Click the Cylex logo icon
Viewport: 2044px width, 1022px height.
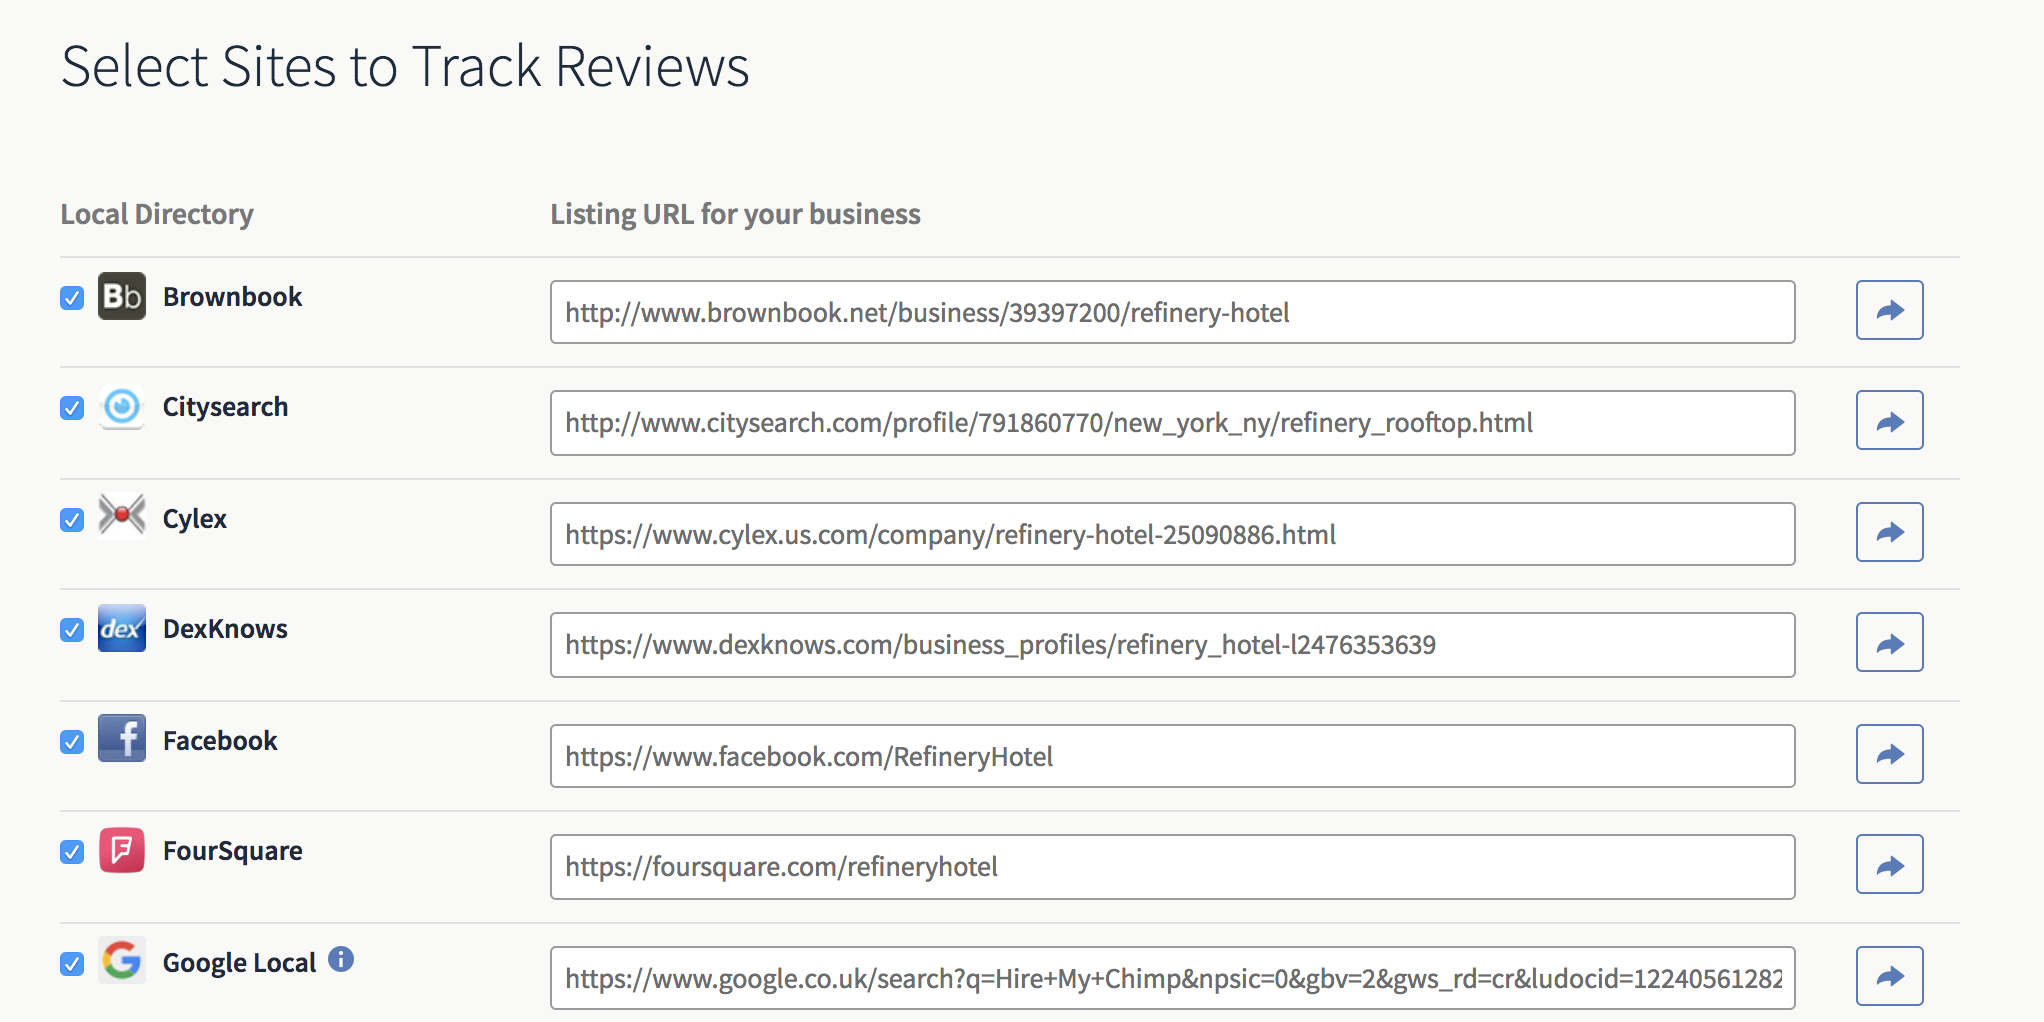tap(122, 516)
